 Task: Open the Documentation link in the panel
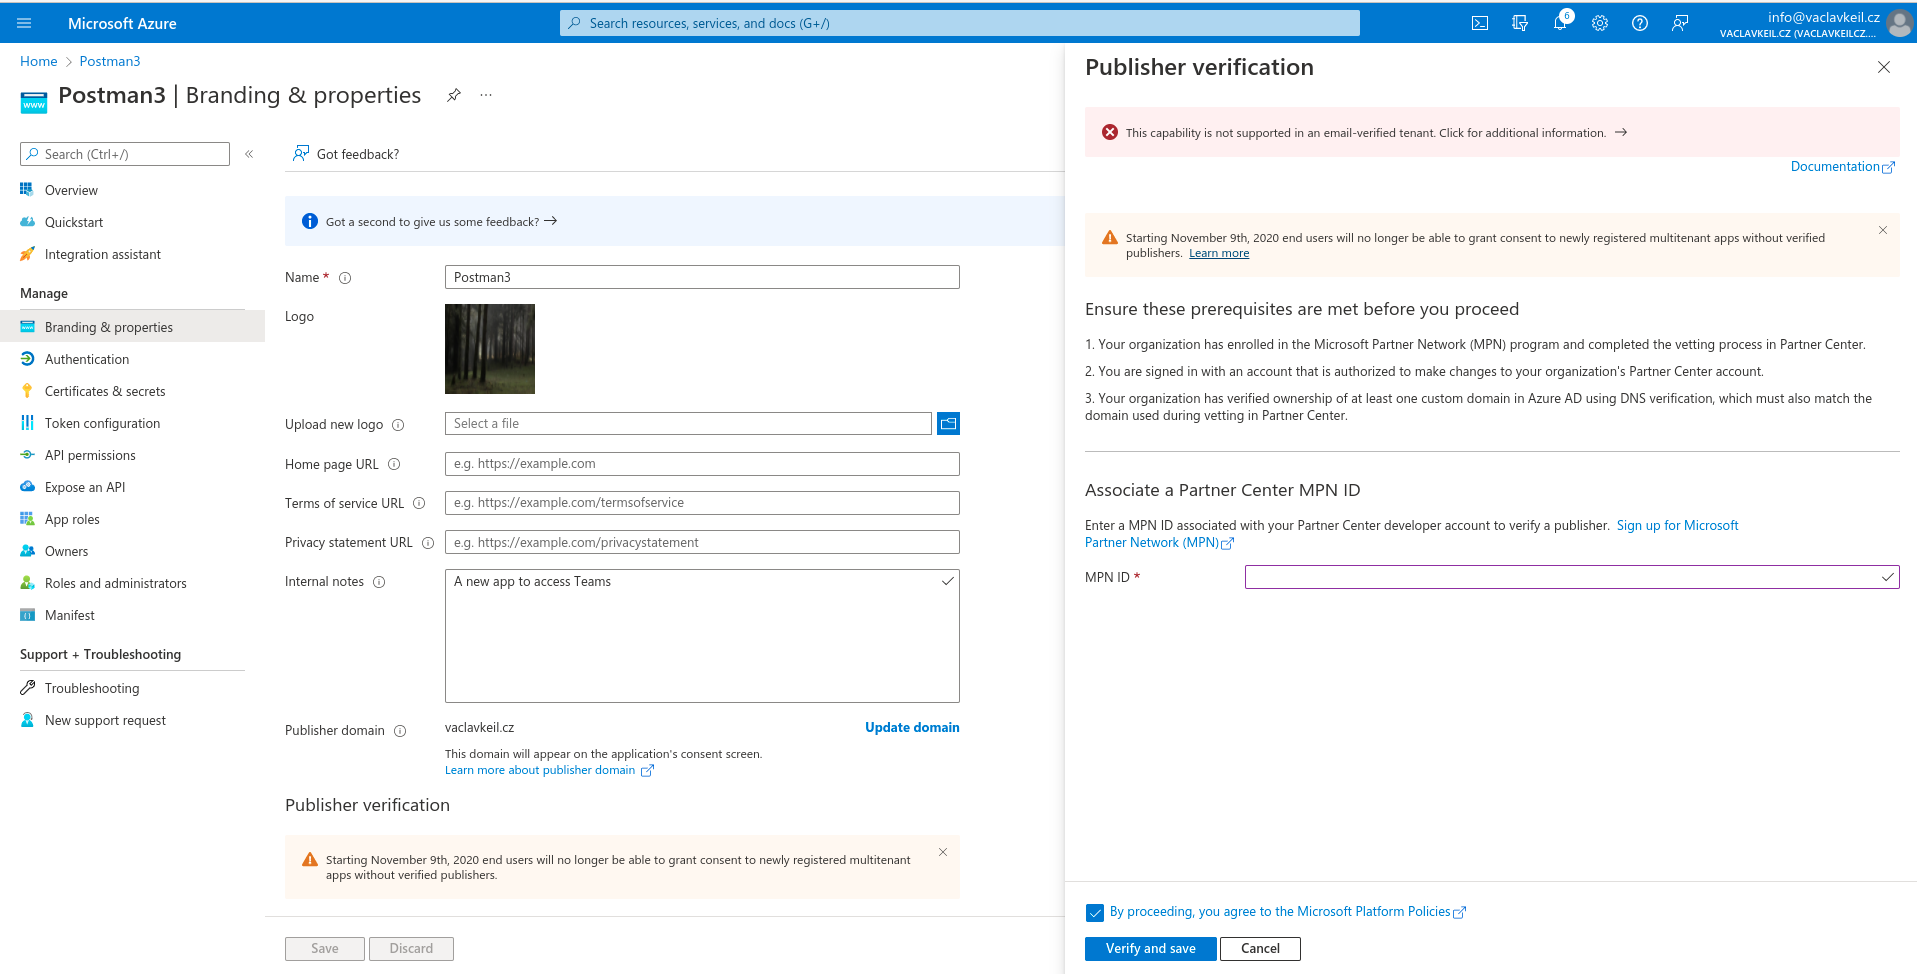pyautogui.click(x=1842, y=167)
